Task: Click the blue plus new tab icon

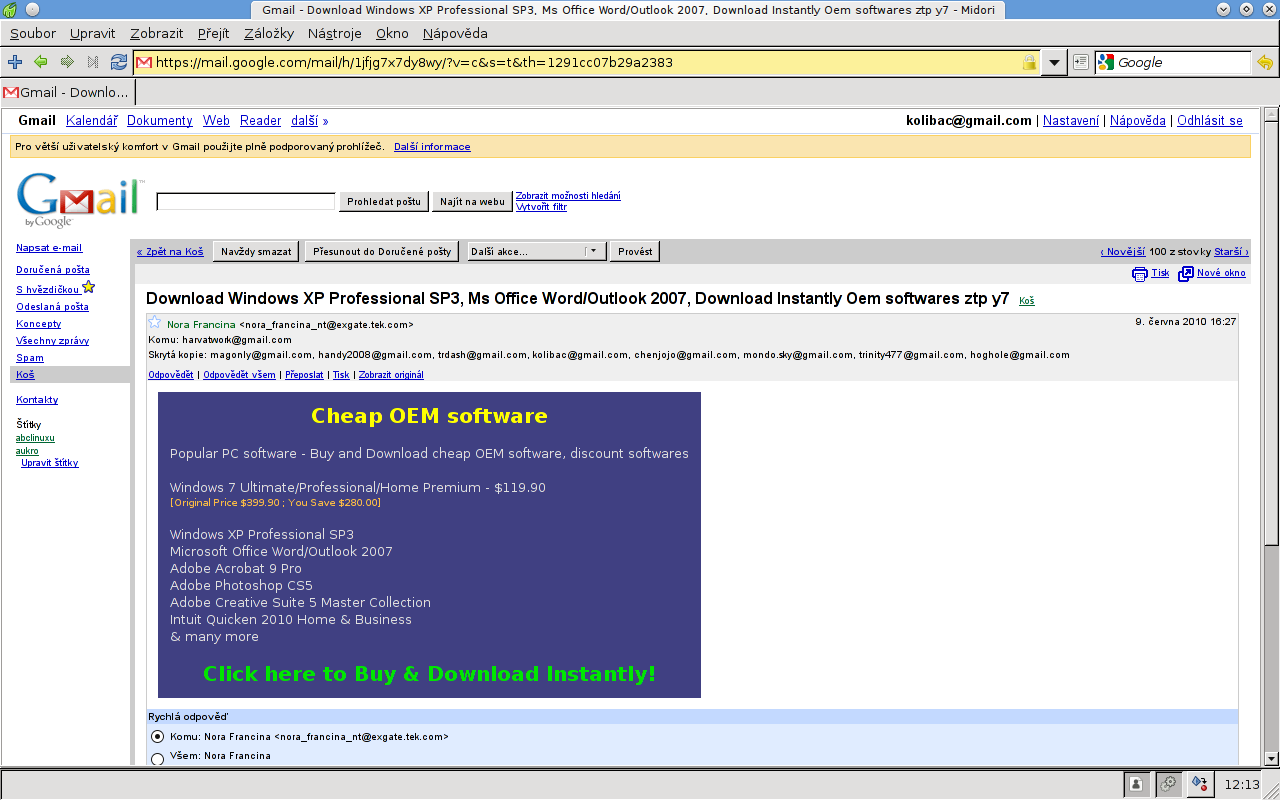Action: (x=15, y=62)
